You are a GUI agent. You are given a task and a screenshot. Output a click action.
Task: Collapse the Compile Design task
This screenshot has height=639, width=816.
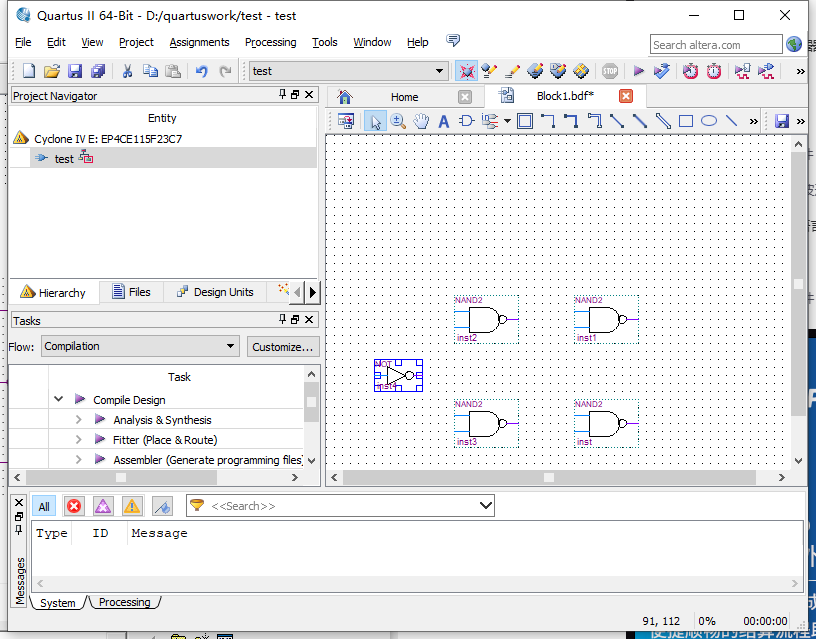[x=58, y=399]
